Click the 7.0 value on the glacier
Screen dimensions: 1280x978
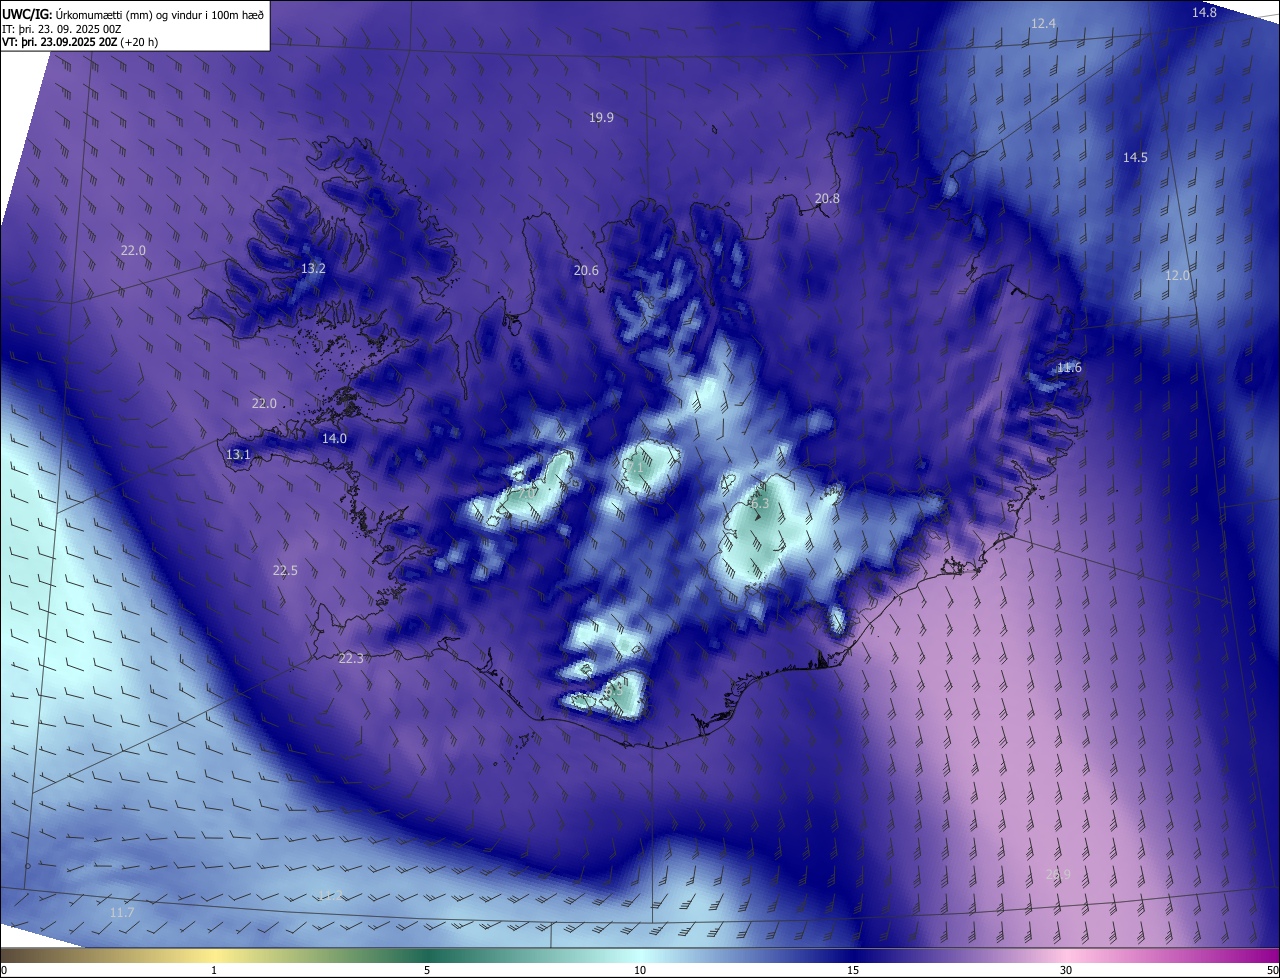[x=527, y=493]
